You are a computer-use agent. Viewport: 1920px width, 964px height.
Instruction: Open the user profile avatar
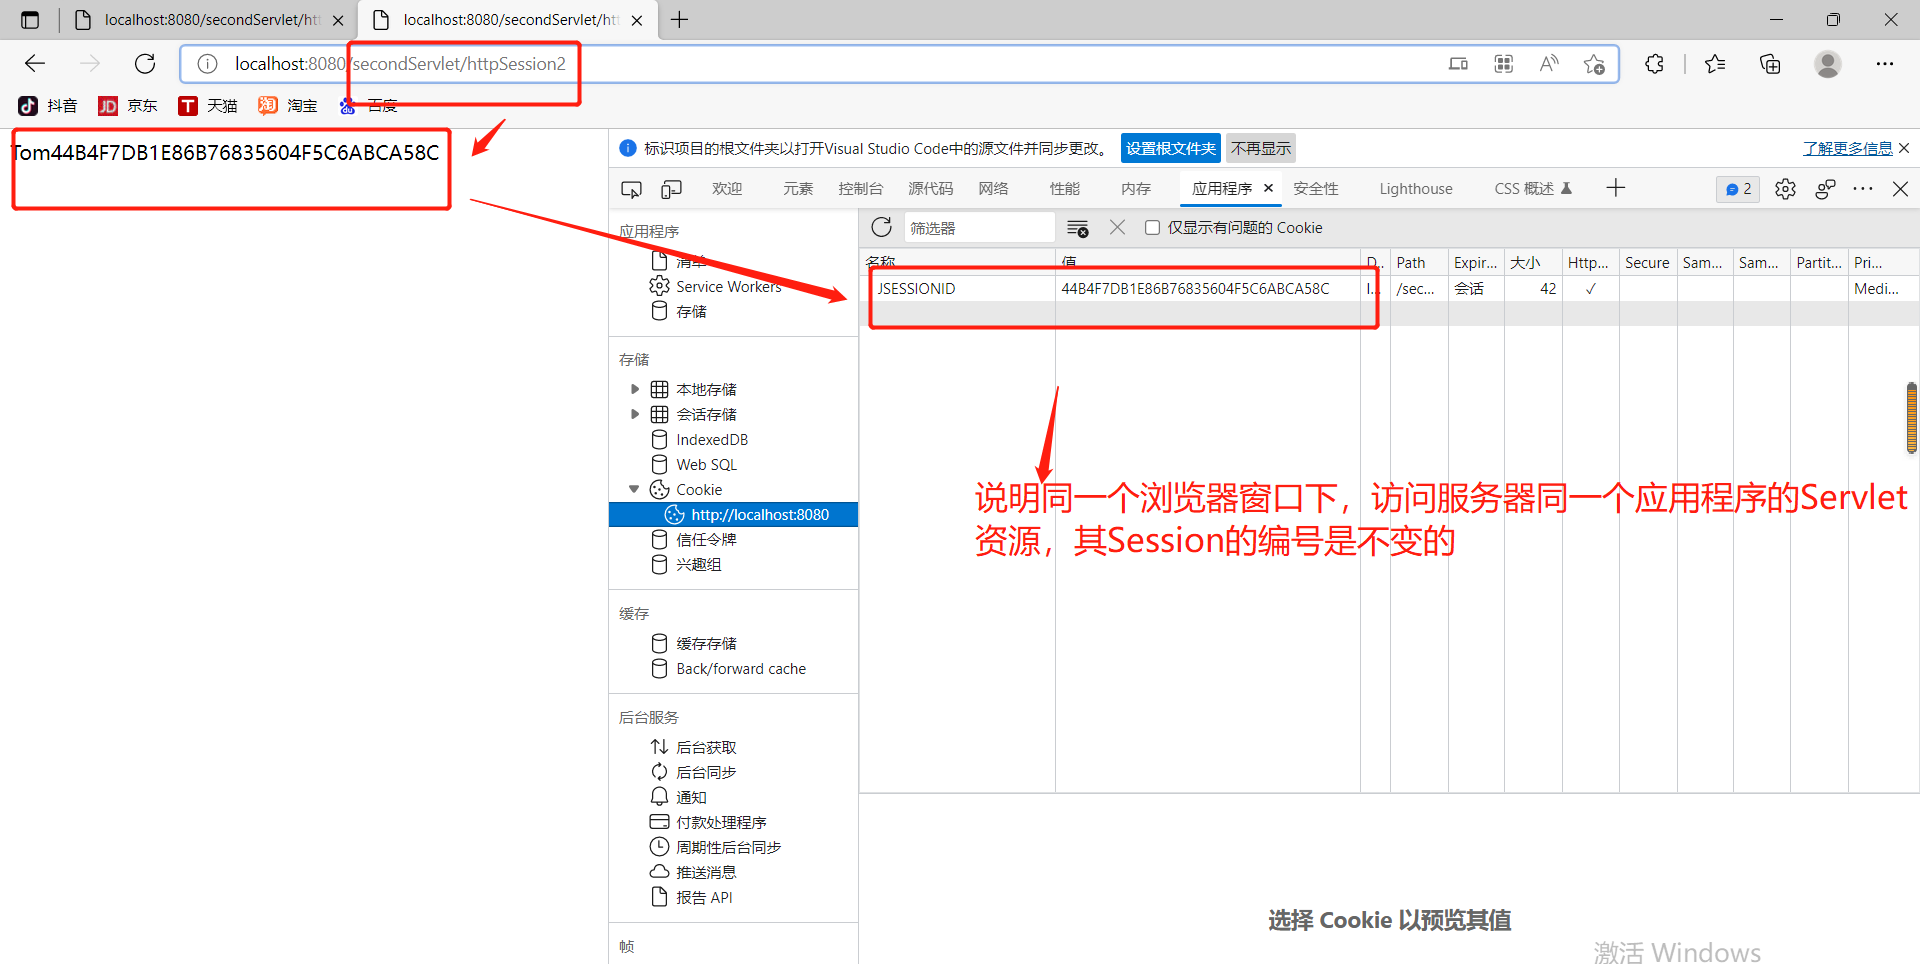[x=1828, y=64]
